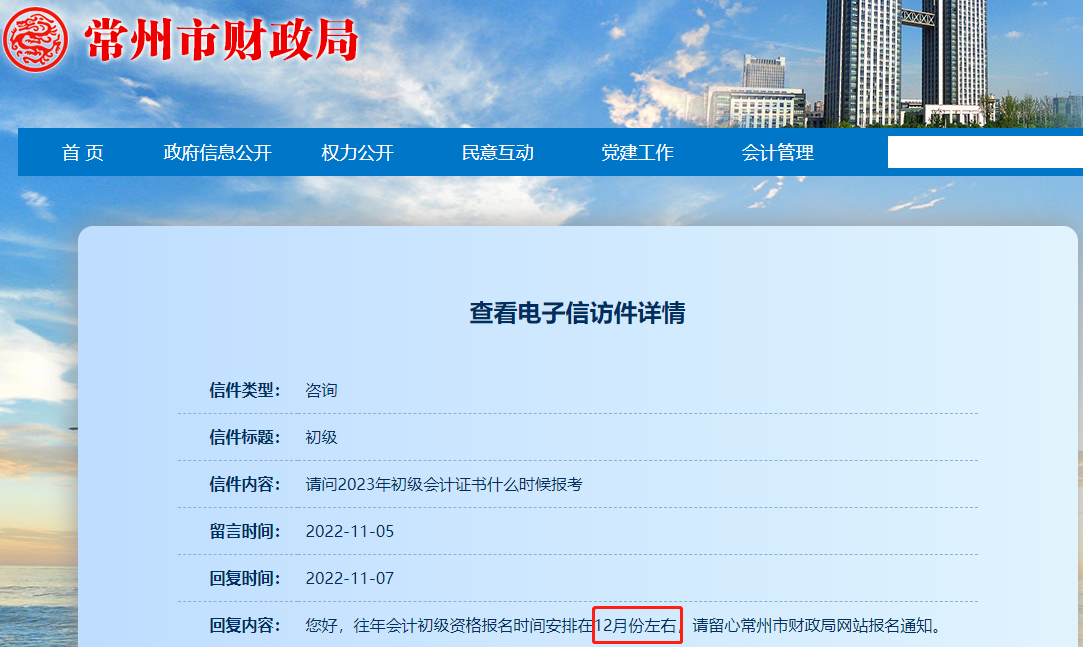Click the letter content about 2023年初级会计证书
Screen dimensions: 1083x647
pyautogui.click(x=444, y=484)
